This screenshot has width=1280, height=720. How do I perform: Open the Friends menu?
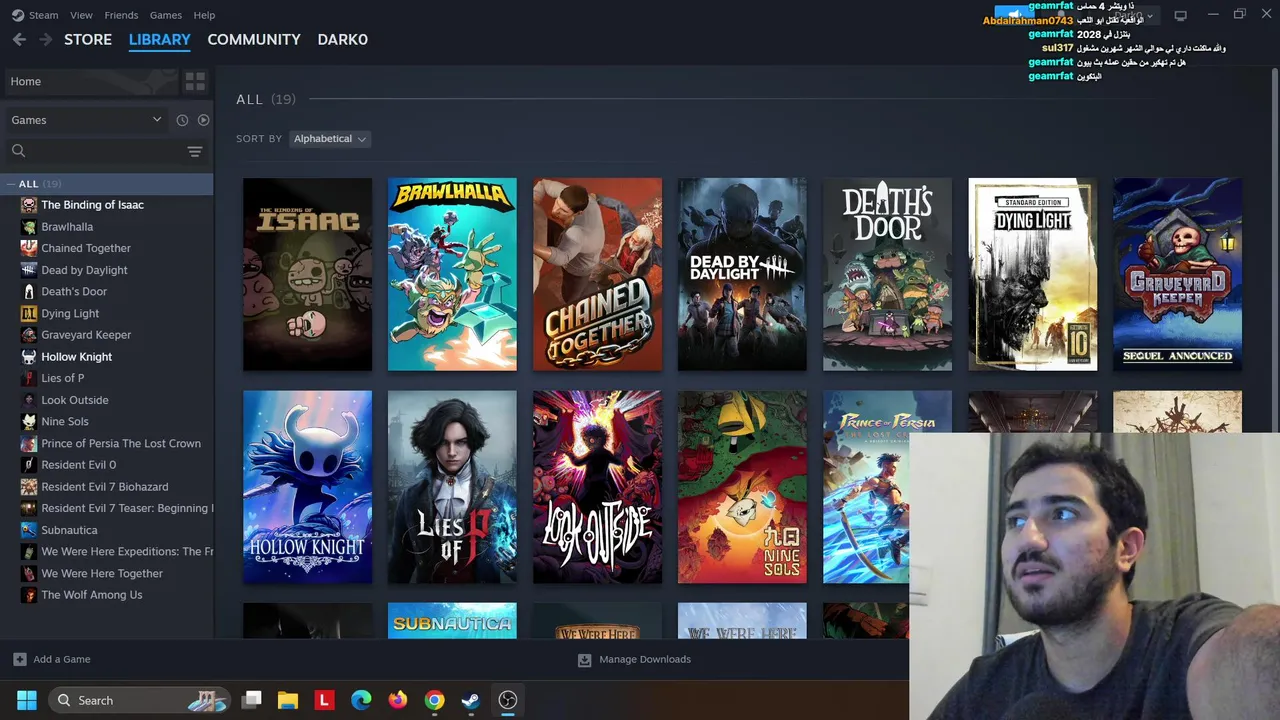(121, 15)
